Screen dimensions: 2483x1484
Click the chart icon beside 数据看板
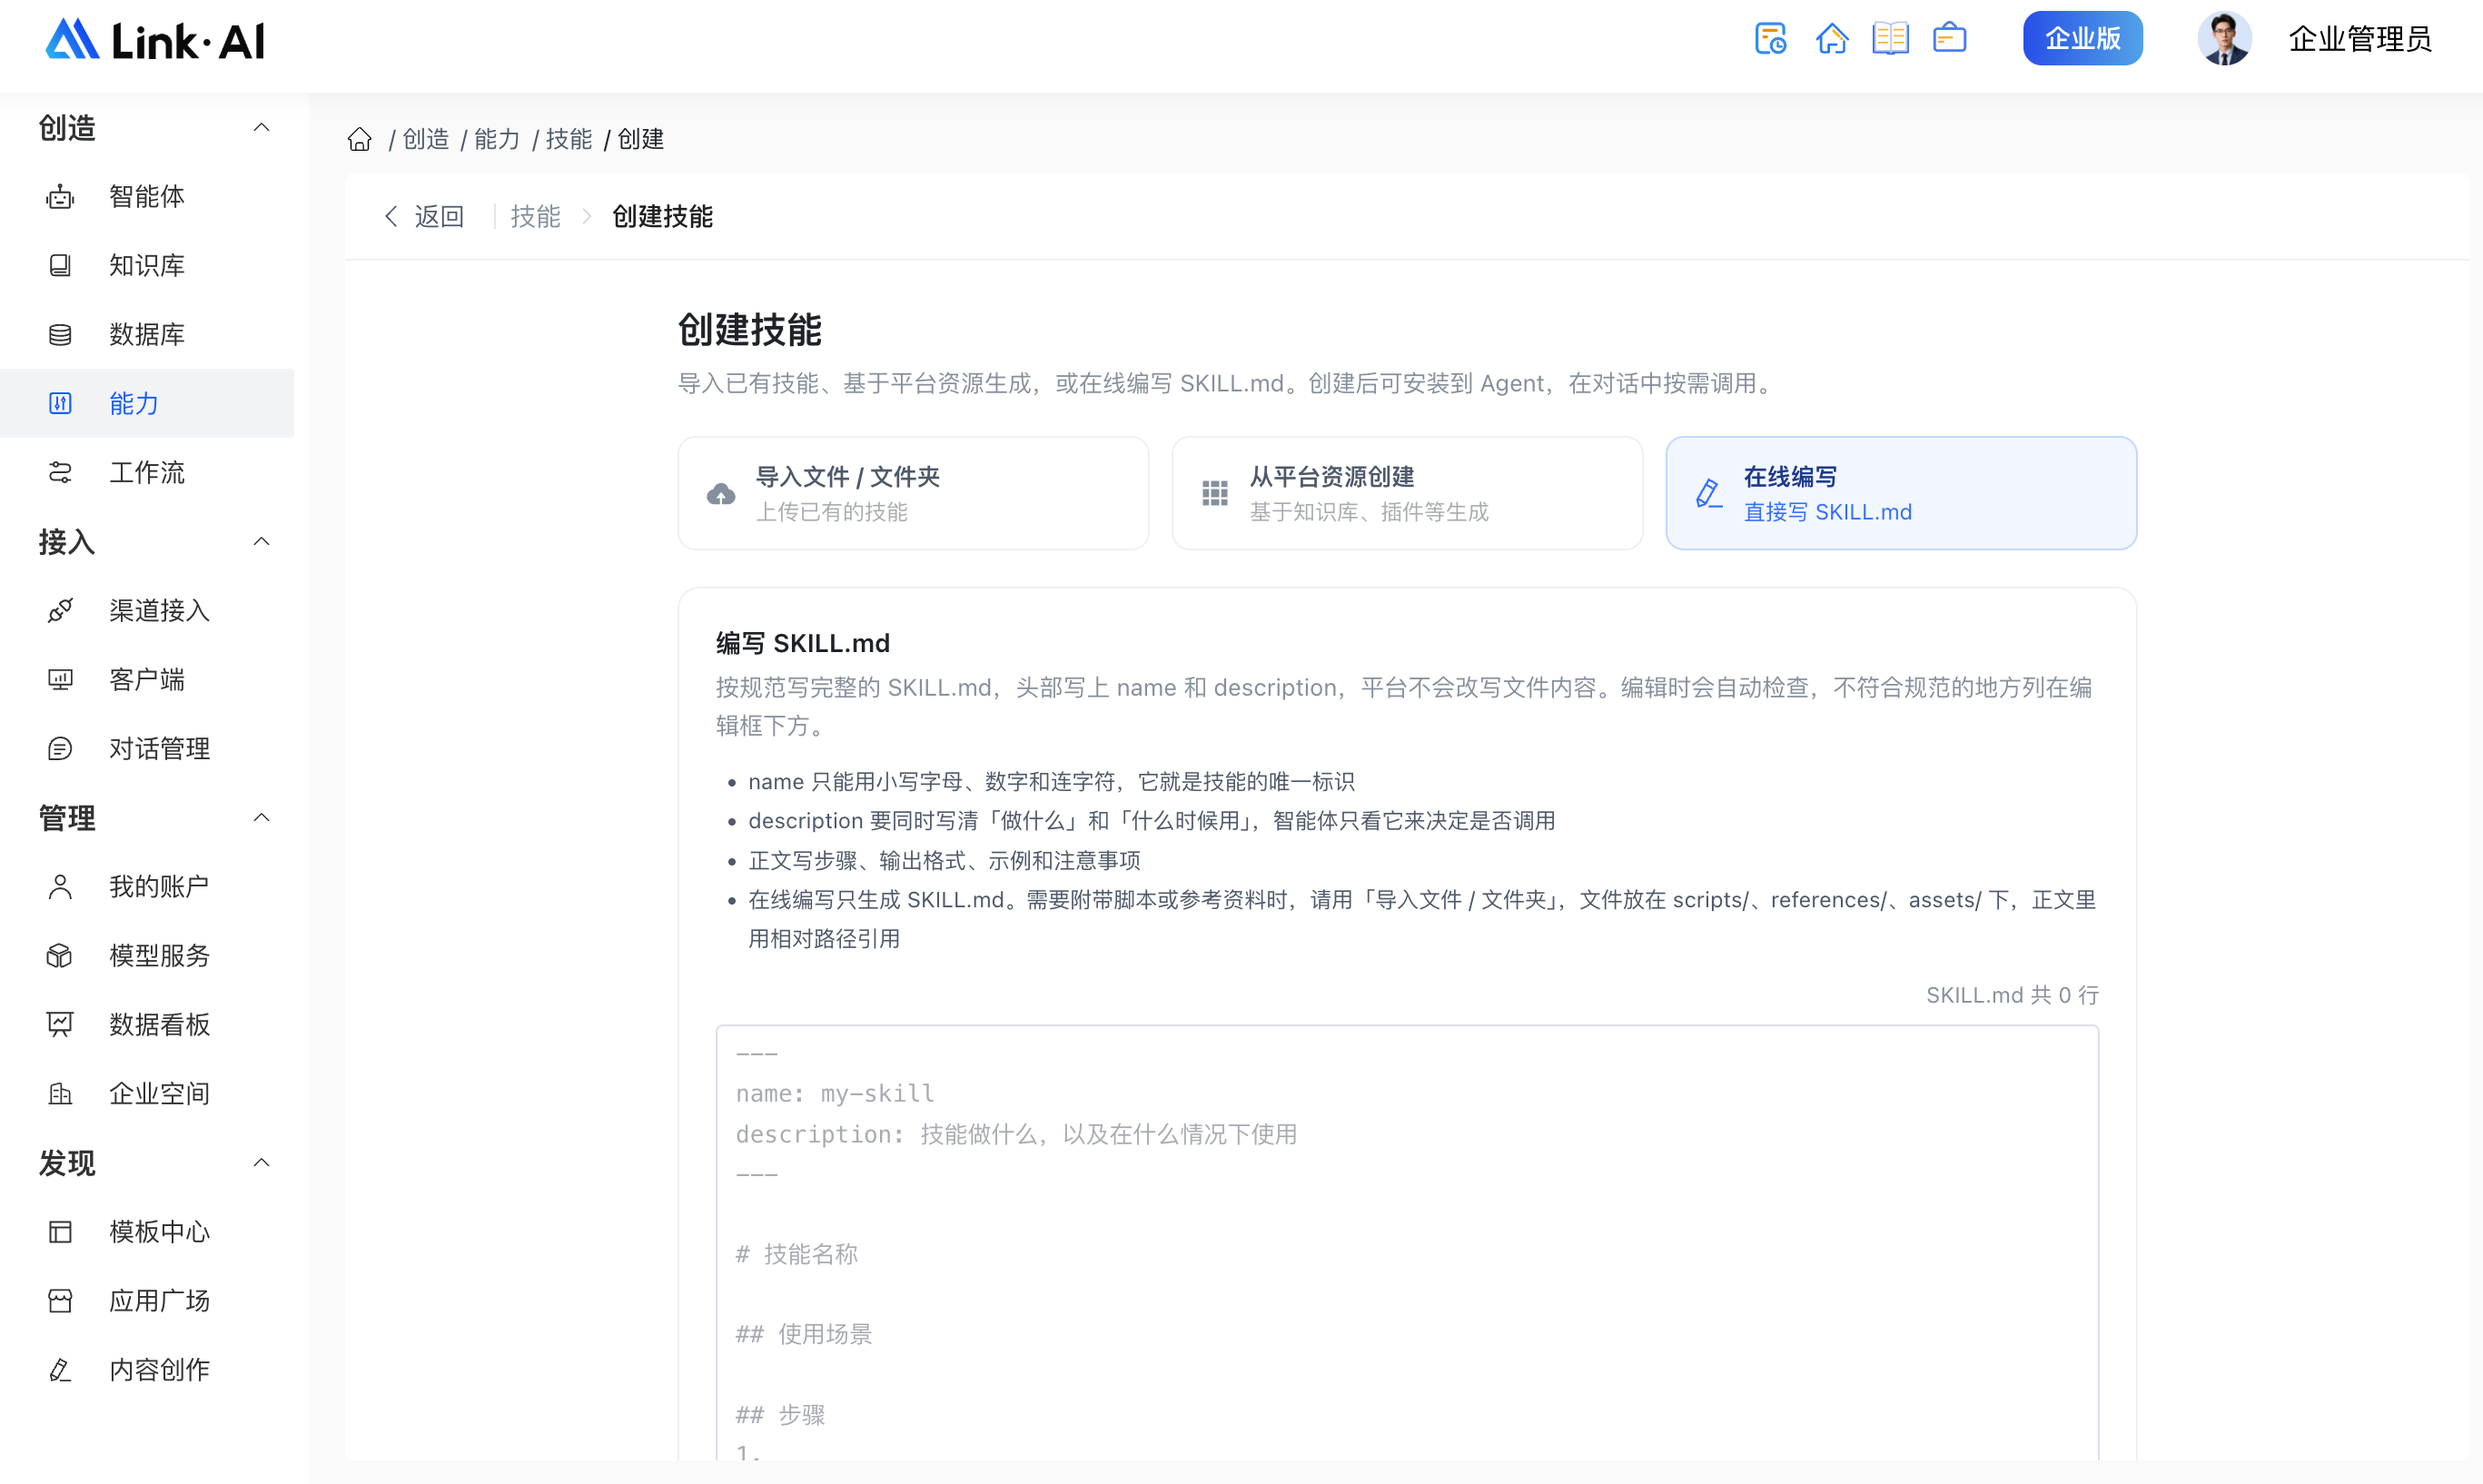[60, 1025]
